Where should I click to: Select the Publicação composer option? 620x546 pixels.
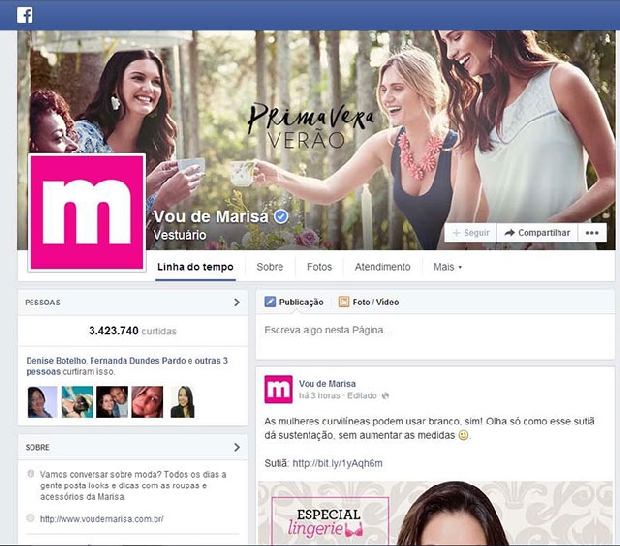[294, 302]
